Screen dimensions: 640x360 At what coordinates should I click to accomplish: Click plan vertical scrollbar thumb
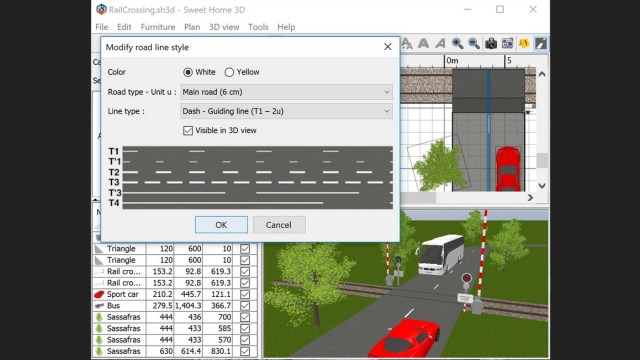[x=542, y=160]
